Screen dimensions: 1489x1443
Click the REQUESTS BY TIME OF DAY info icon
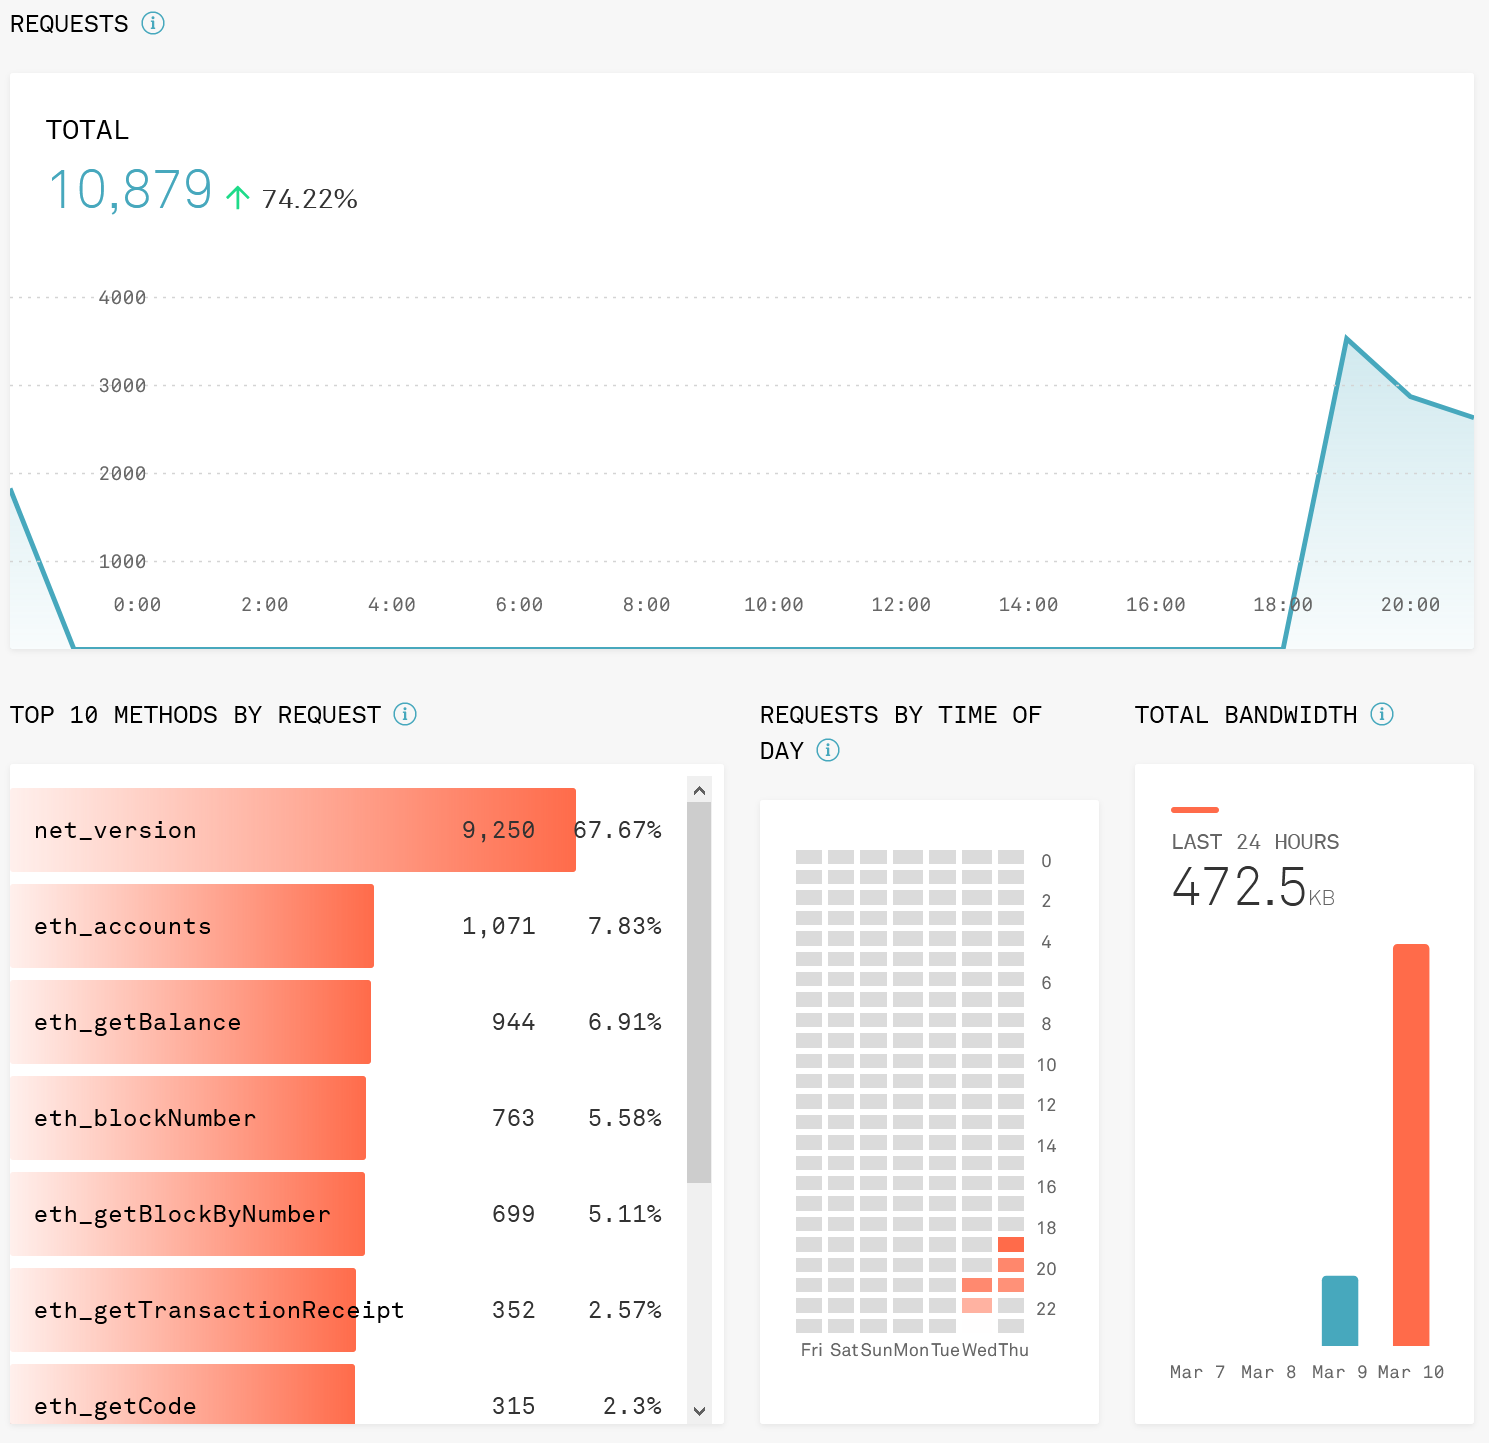(x=827, y=750)
